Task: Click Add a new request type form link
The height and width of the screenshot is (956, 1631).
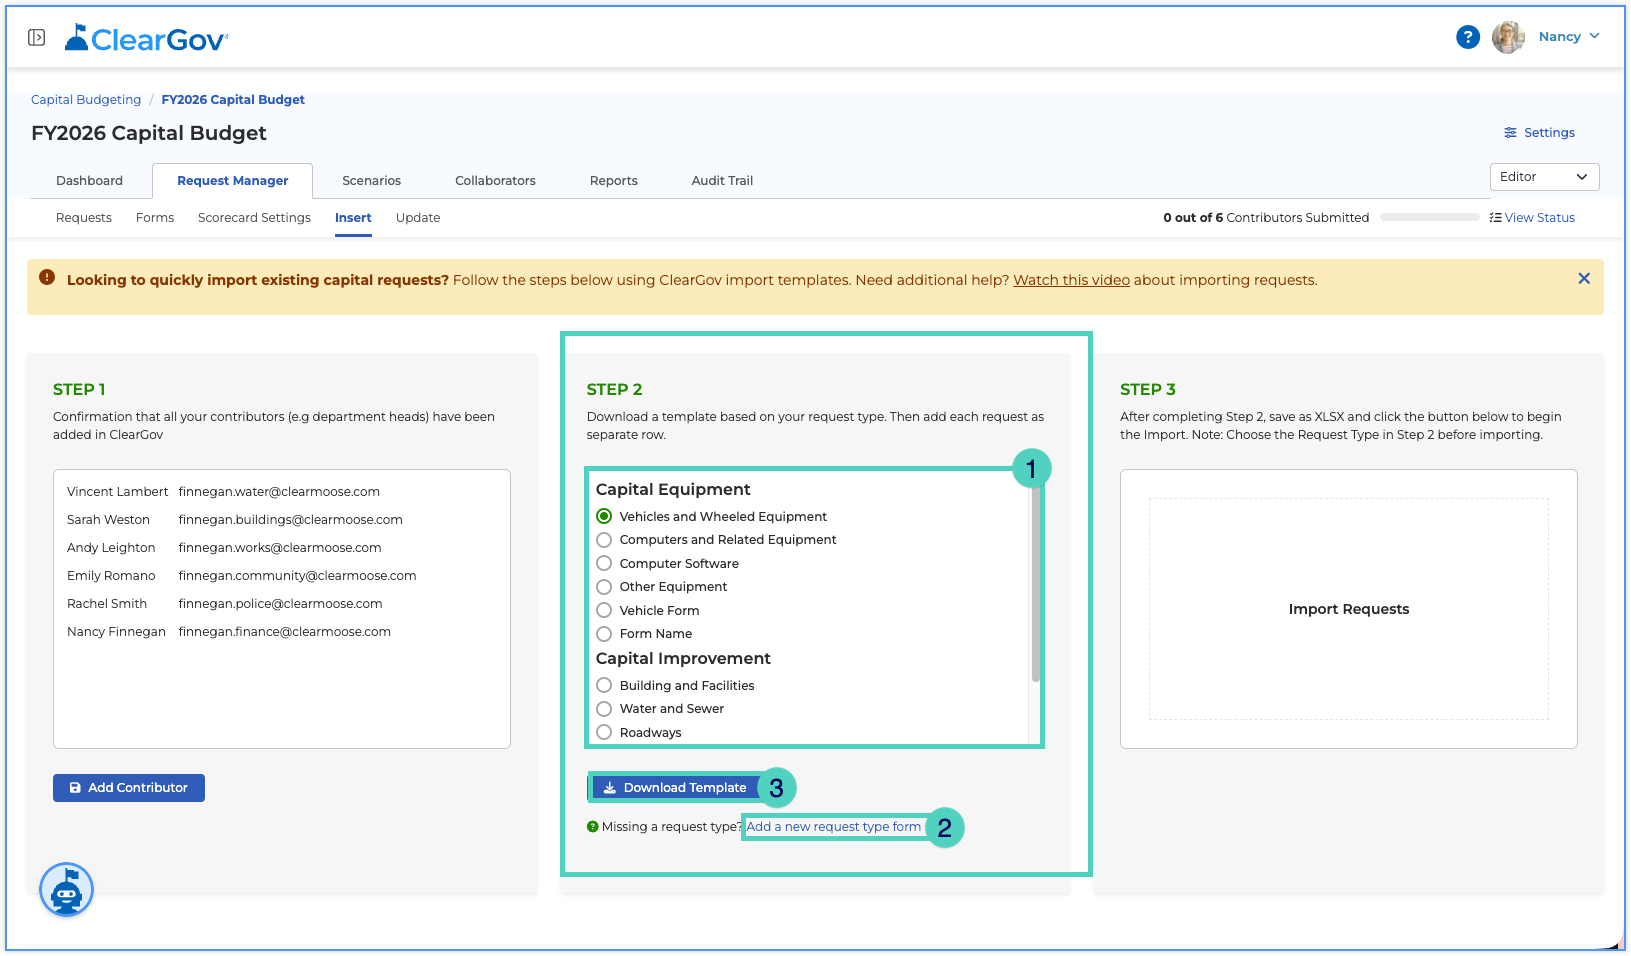Action: point(834,827)
